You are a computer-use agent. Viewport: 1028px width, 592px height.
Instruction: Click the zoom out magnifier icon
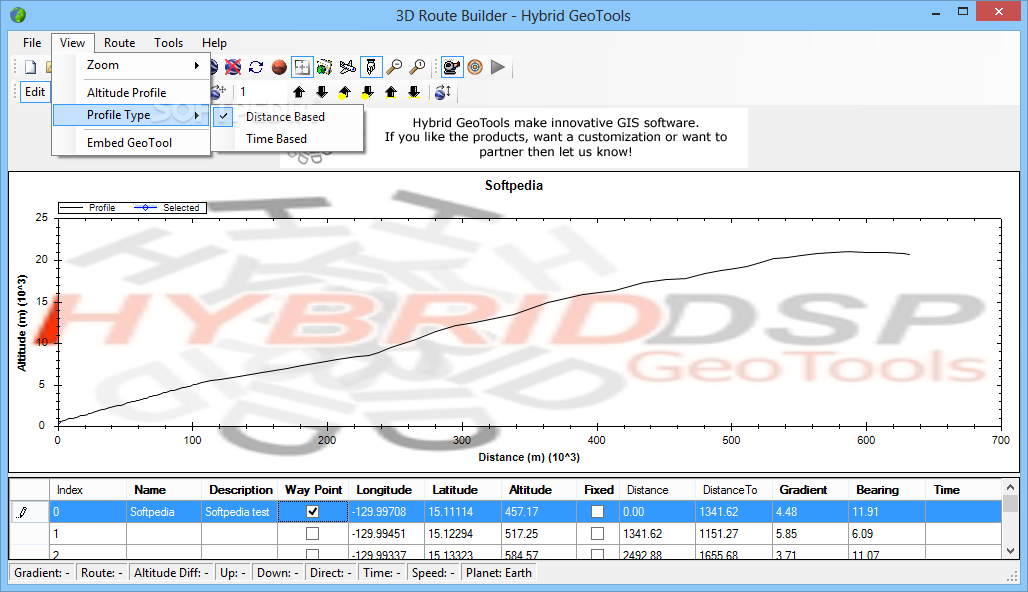tap(394, 67)
